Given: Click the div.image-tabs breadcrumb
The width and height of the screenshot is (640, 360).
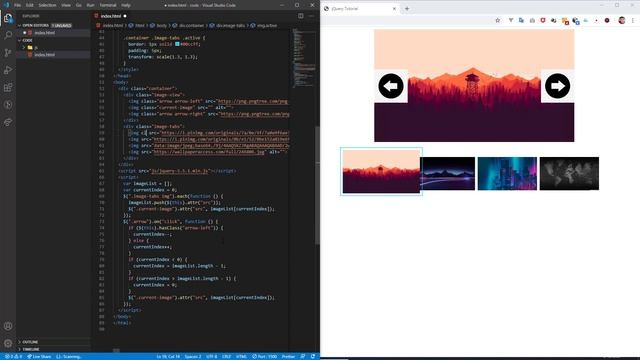Looking at the screenshot, I should coord(227,25).
